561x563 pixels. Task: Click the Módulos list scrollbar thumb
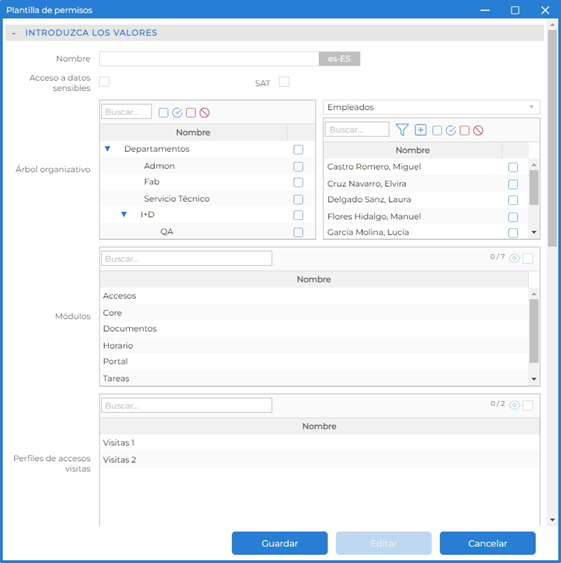[534, 331]
